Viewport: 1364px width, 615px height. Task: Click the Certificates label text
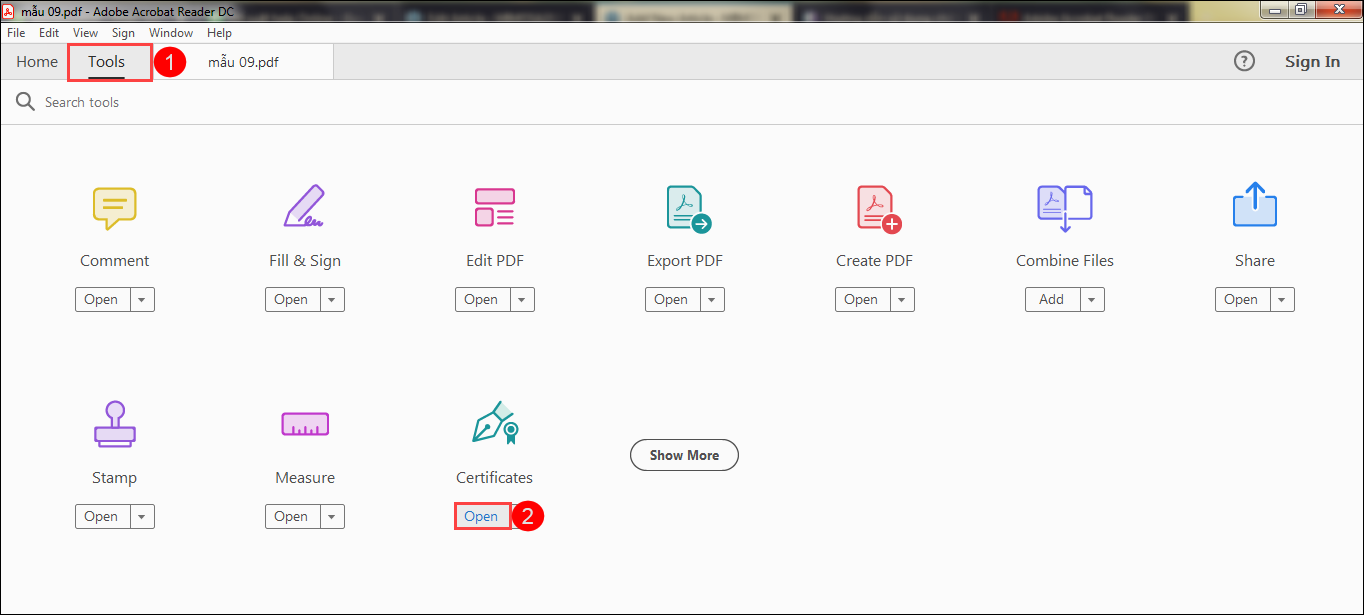click(x=494, y=478)
